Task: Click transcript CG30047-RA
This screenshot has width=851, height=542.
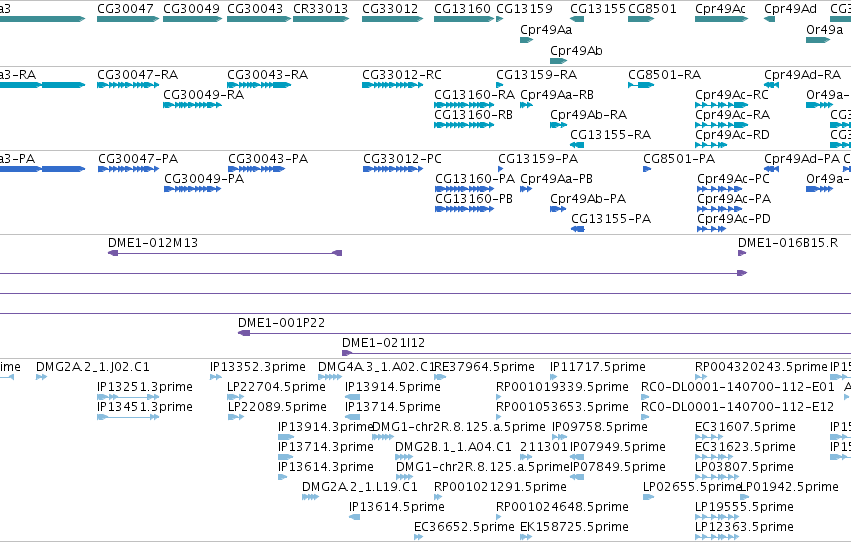Action: click(x=128, y=85)
